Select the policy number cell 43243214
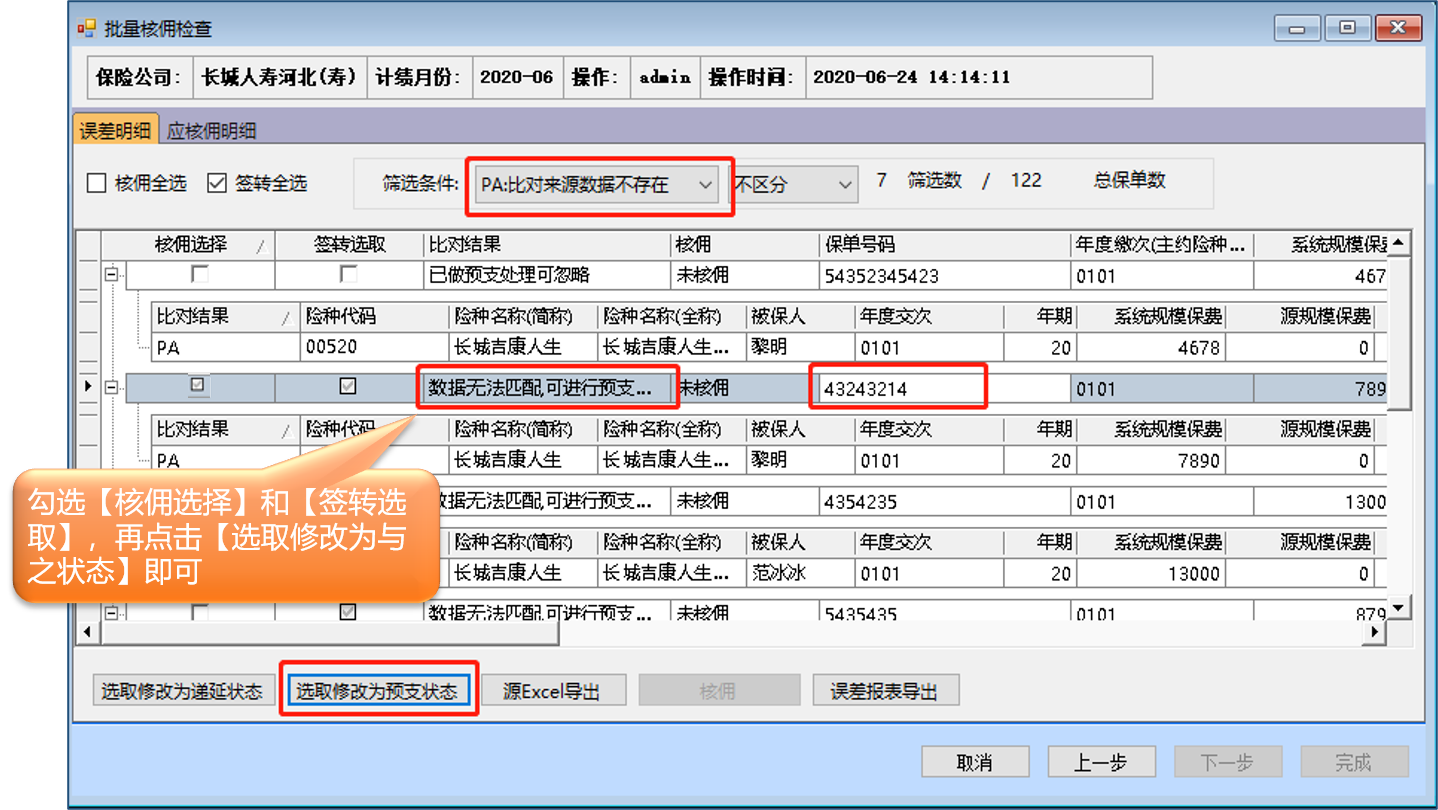1438x810 pixels. pyautogui.click(x=896, y=388)
